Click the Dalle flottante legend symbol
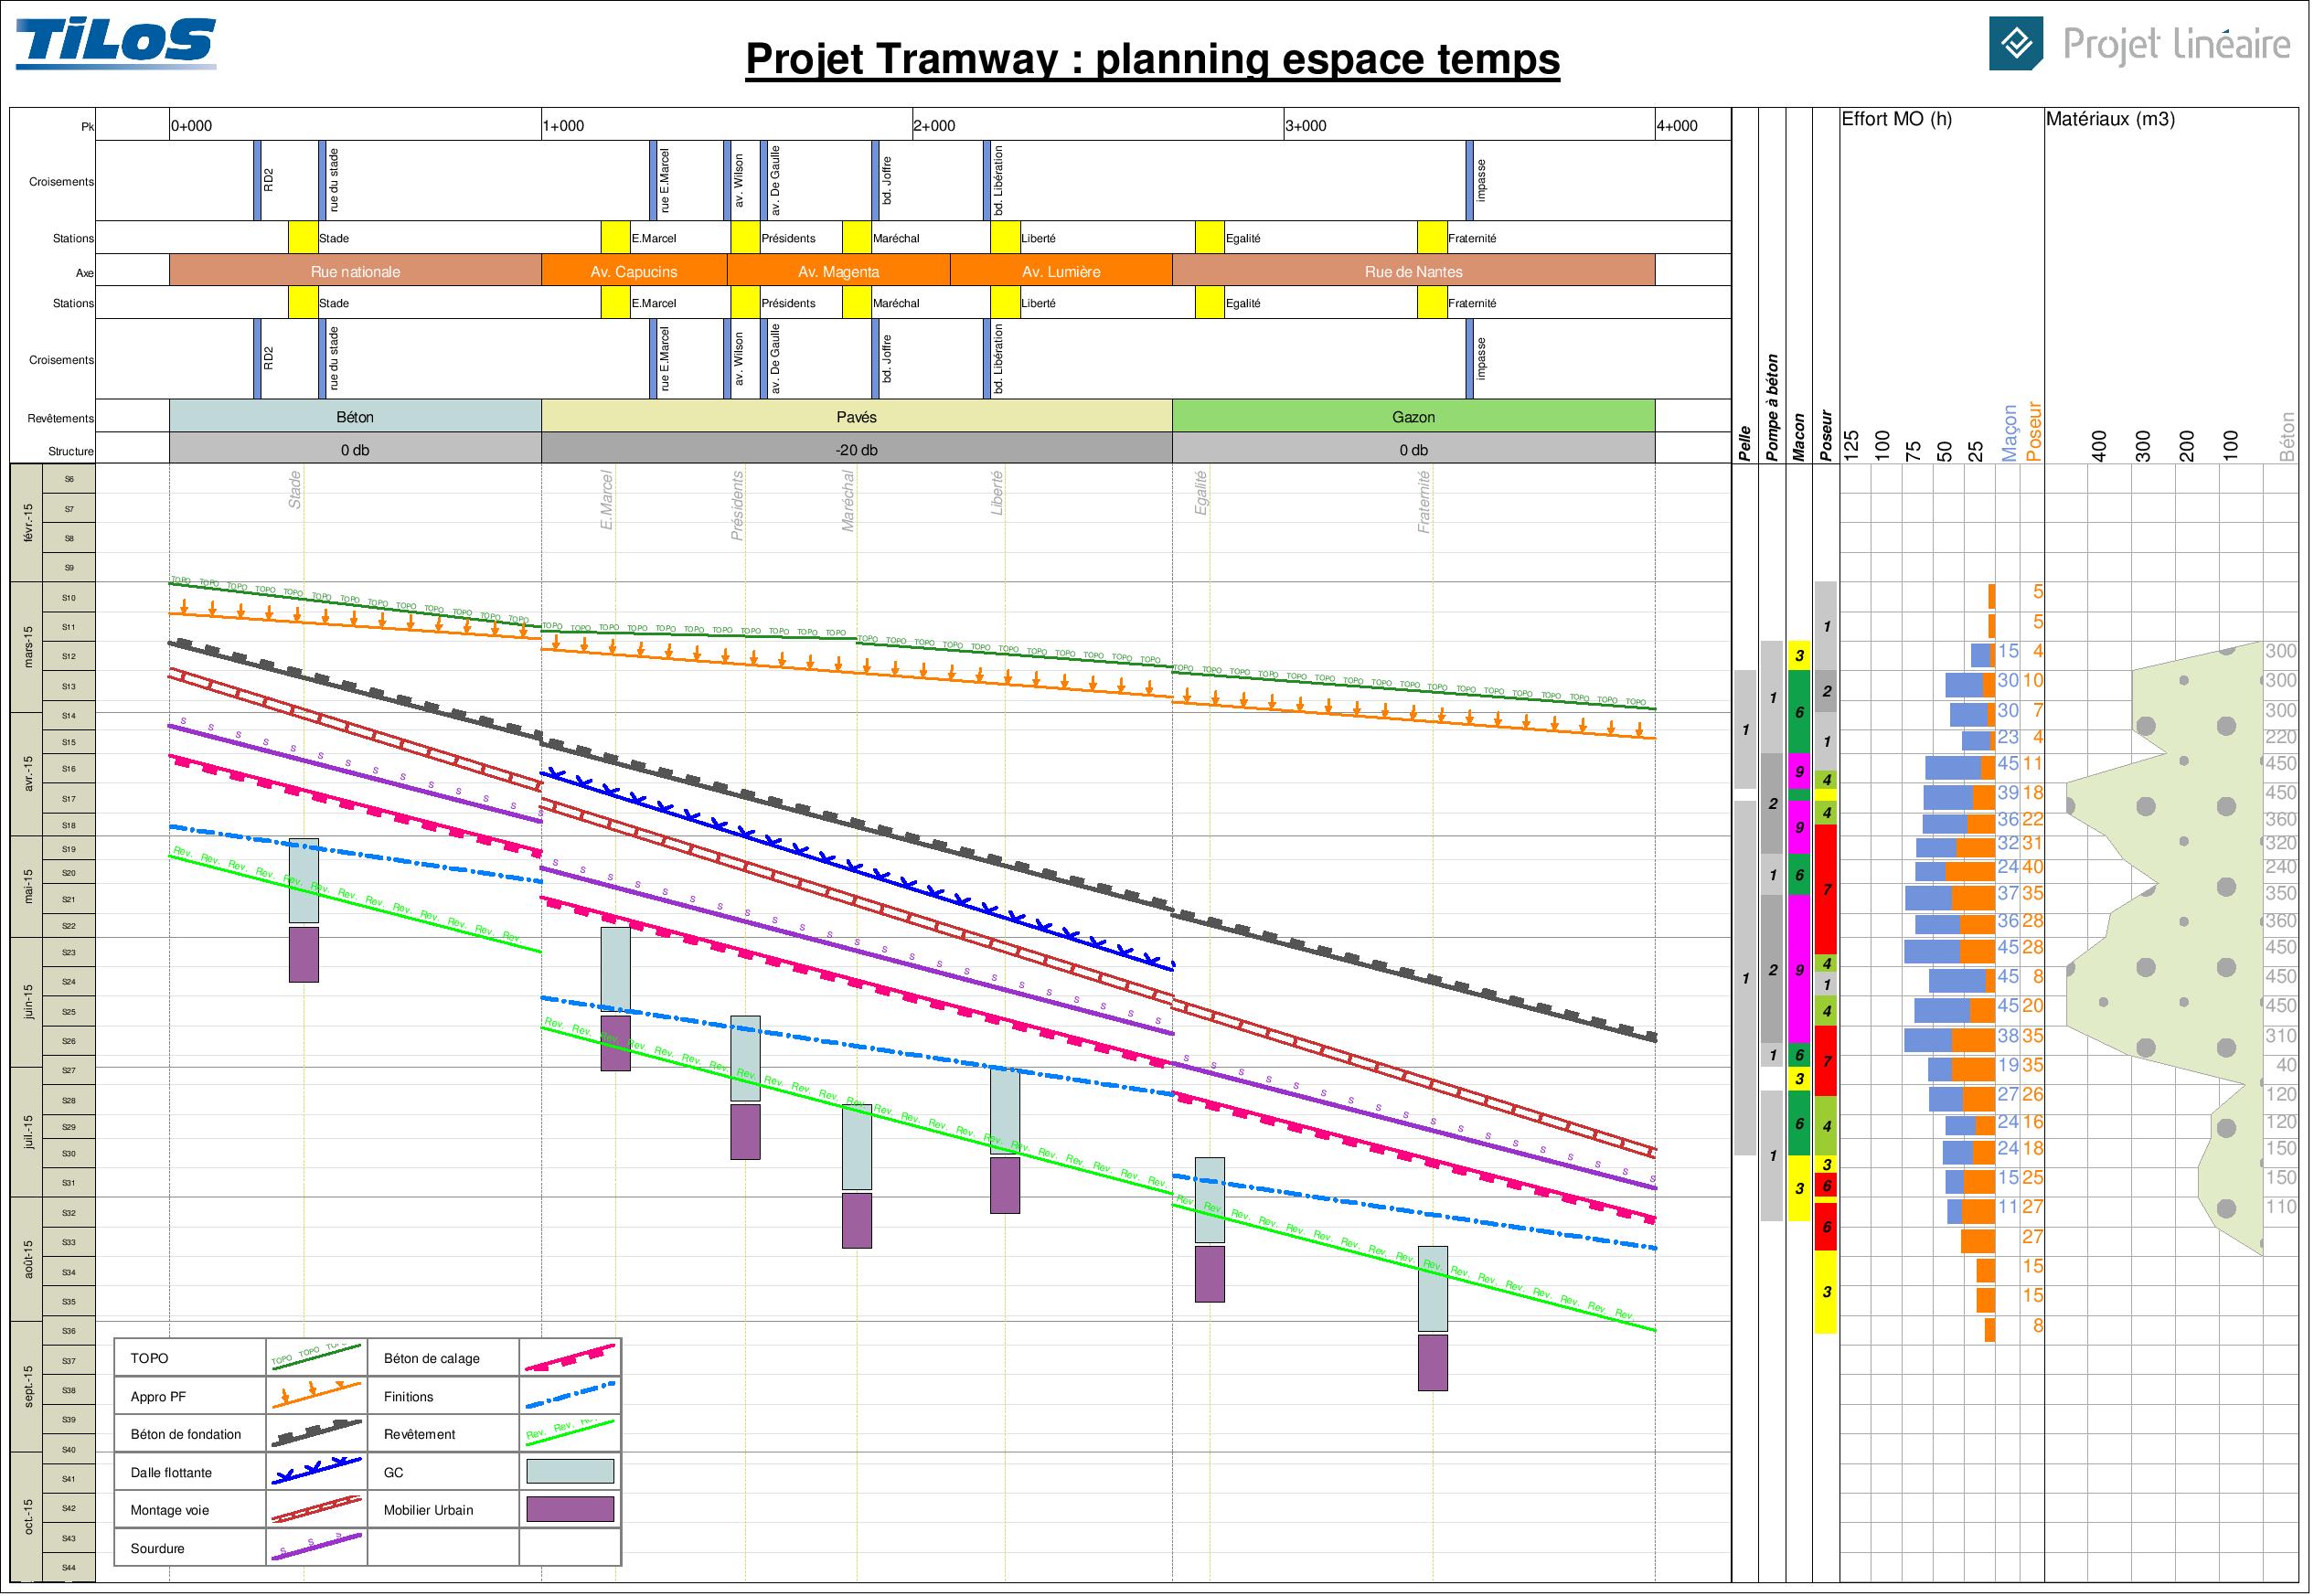 point(316,1471)
